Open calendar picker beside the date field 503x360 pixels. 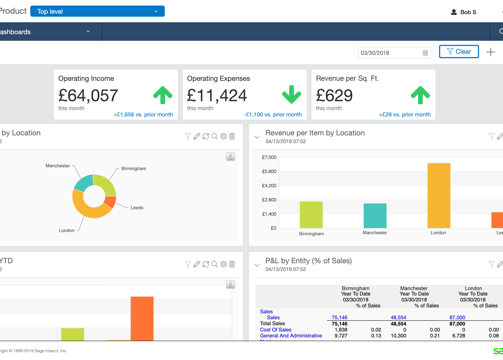[425, 53]
